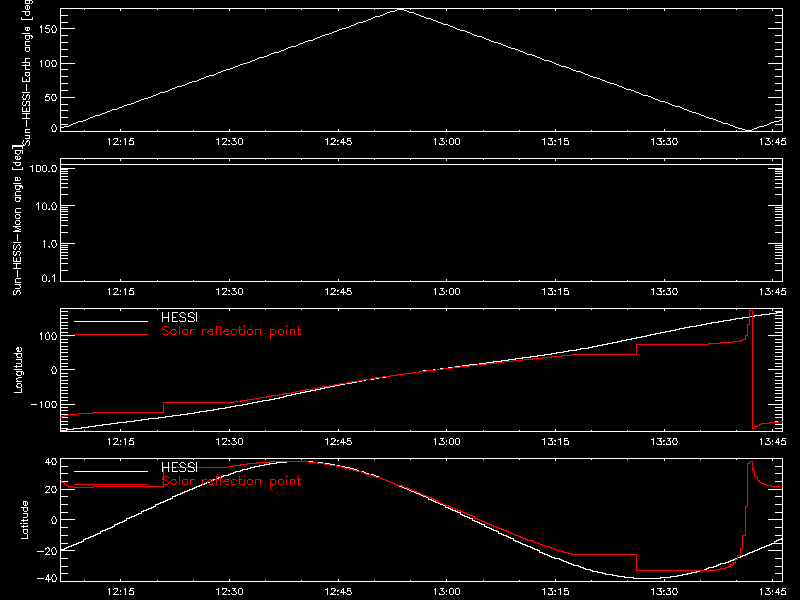Click the 13:15 time label under the Moon angle plot
The width and height of the screenshot is (800, 600).
555,292
